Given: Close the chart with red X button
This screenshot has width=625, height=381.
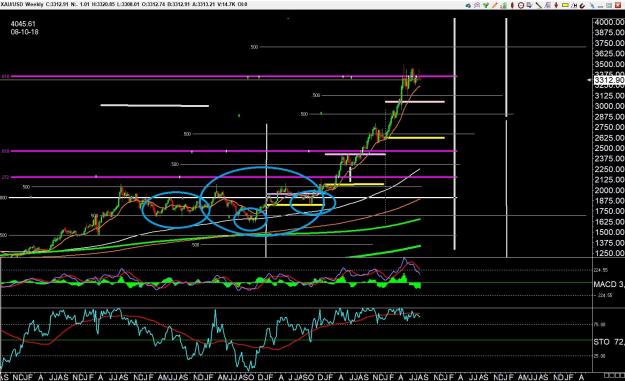Looking at the screenshot, I should [618, 5].
